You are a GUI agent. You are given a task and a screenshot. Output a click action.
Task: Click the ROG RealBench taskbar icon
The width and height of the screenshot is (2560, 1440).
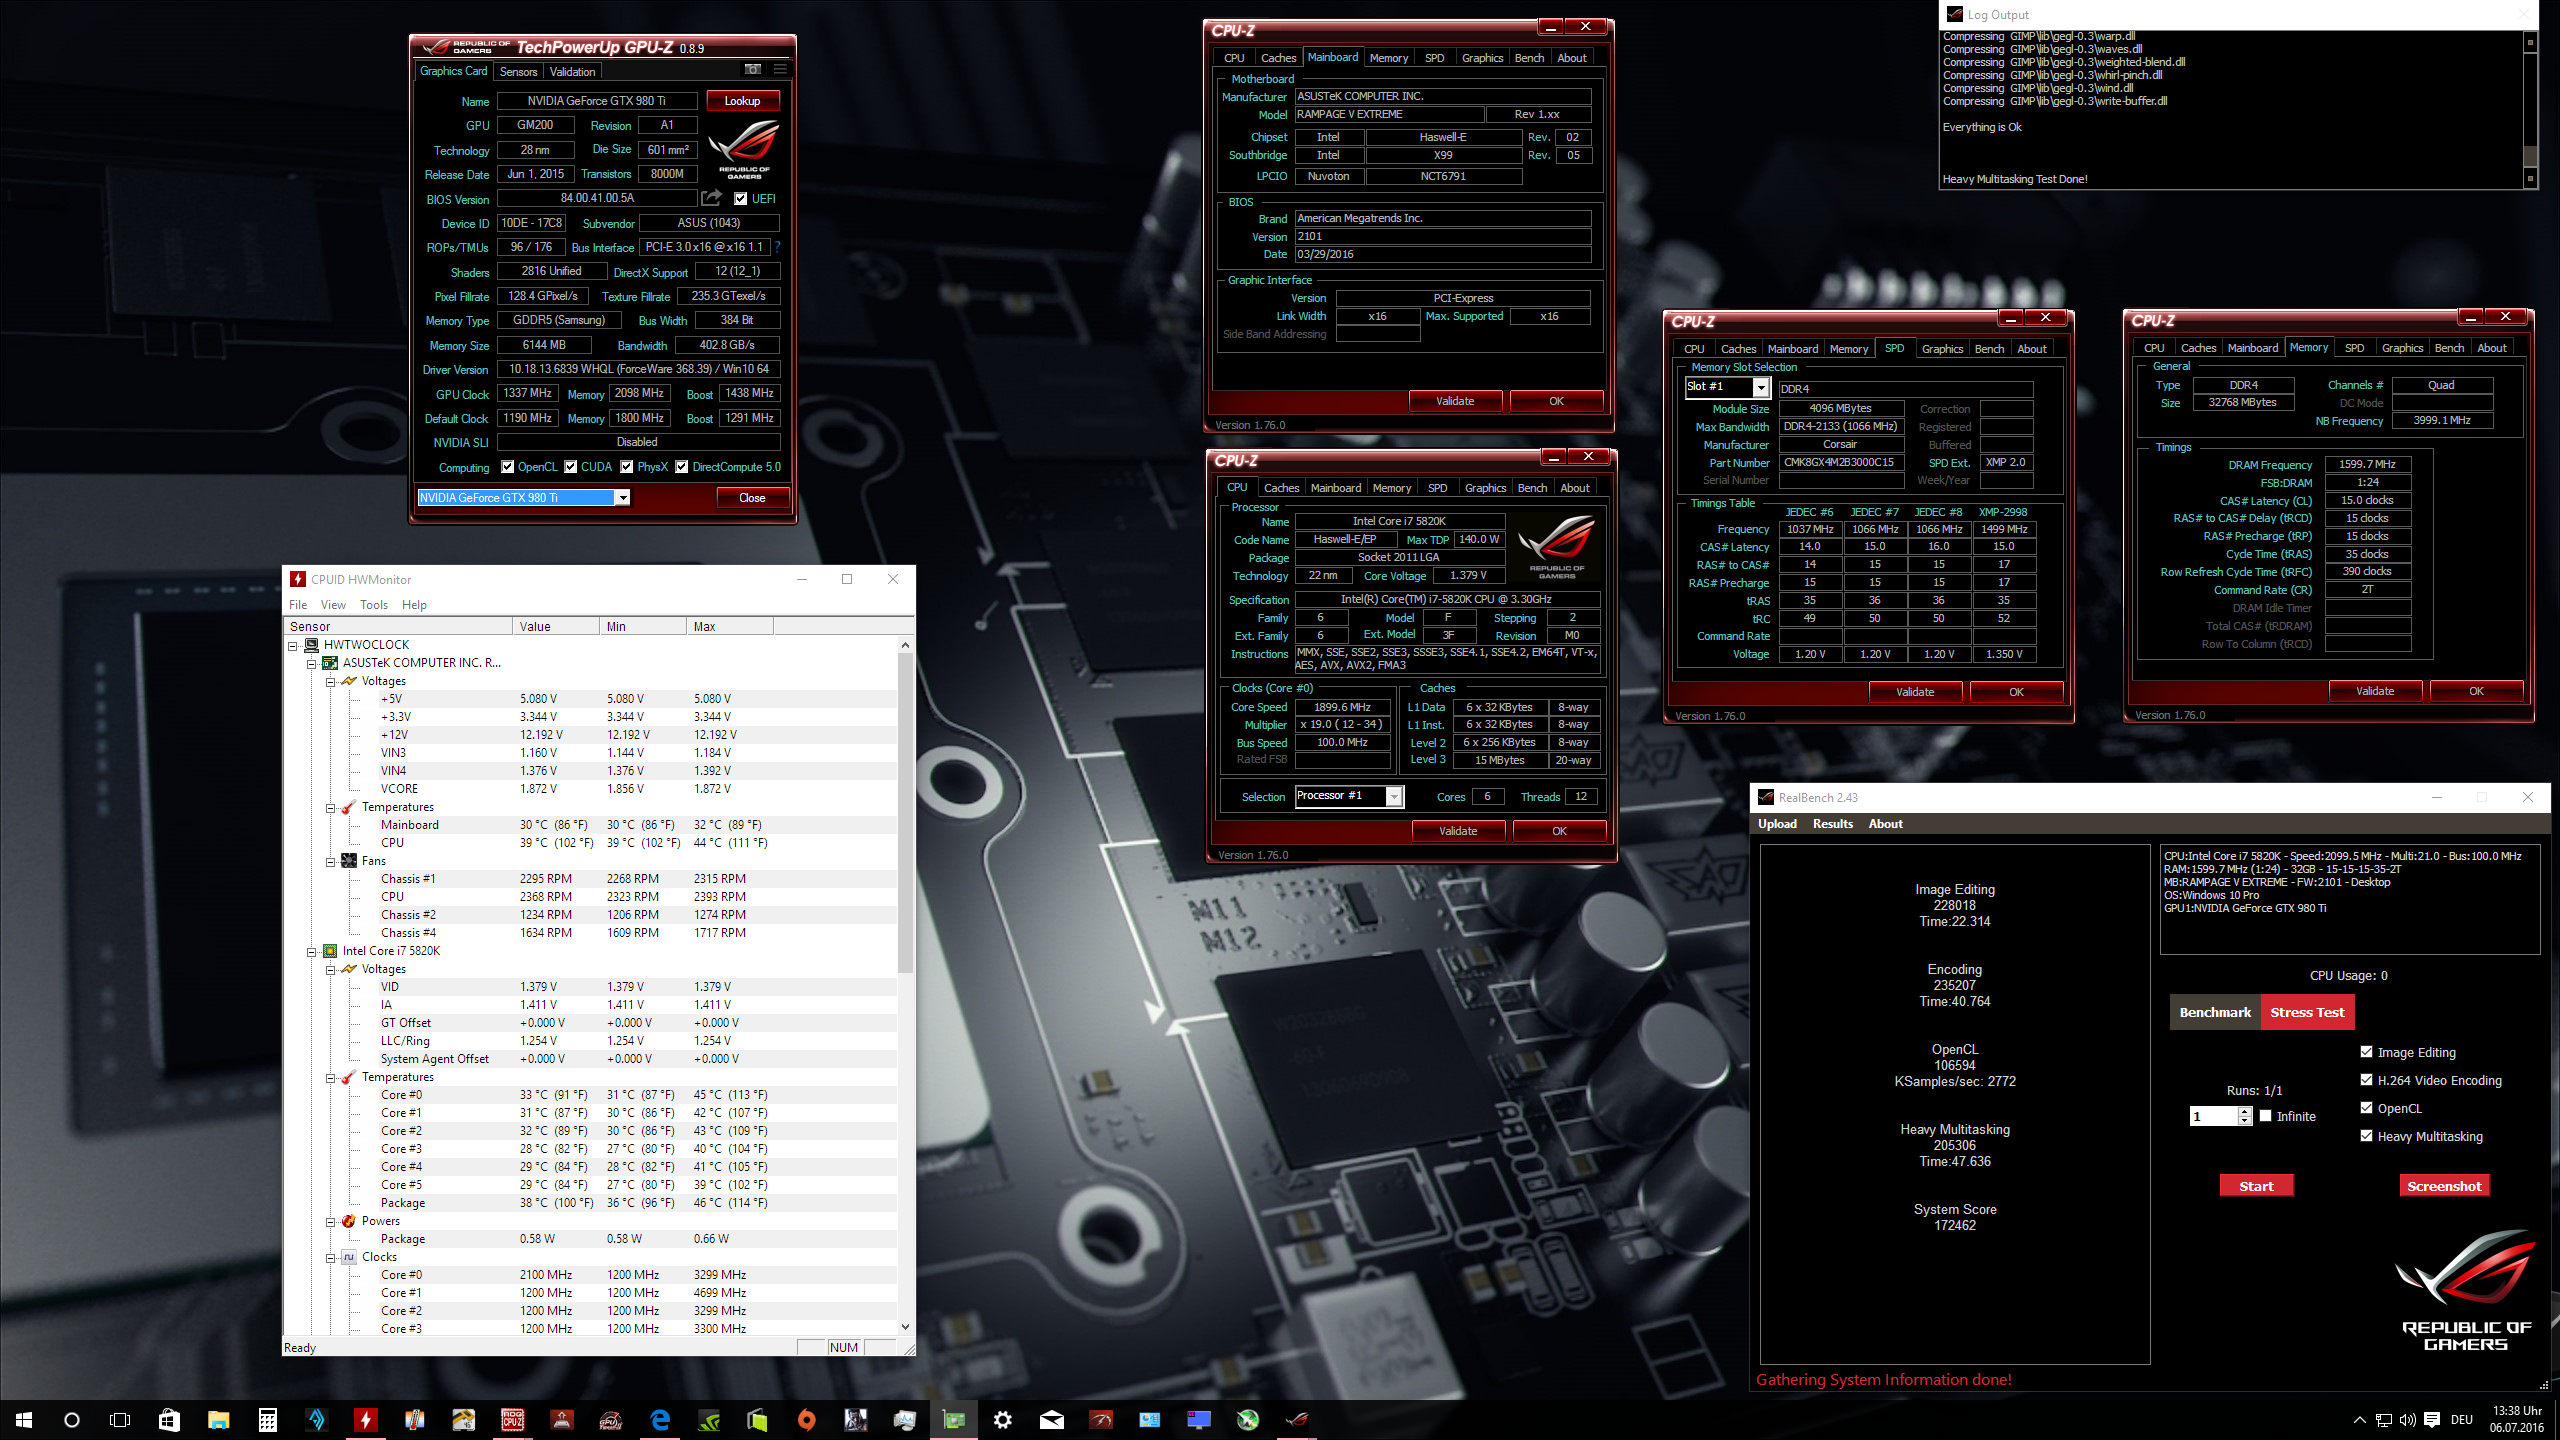[1297, 1419]
